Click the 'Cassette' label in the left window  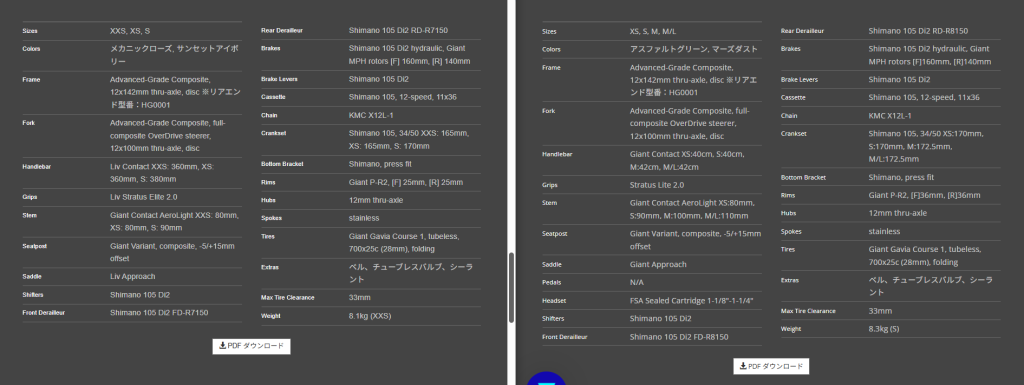tap(273, 97)
